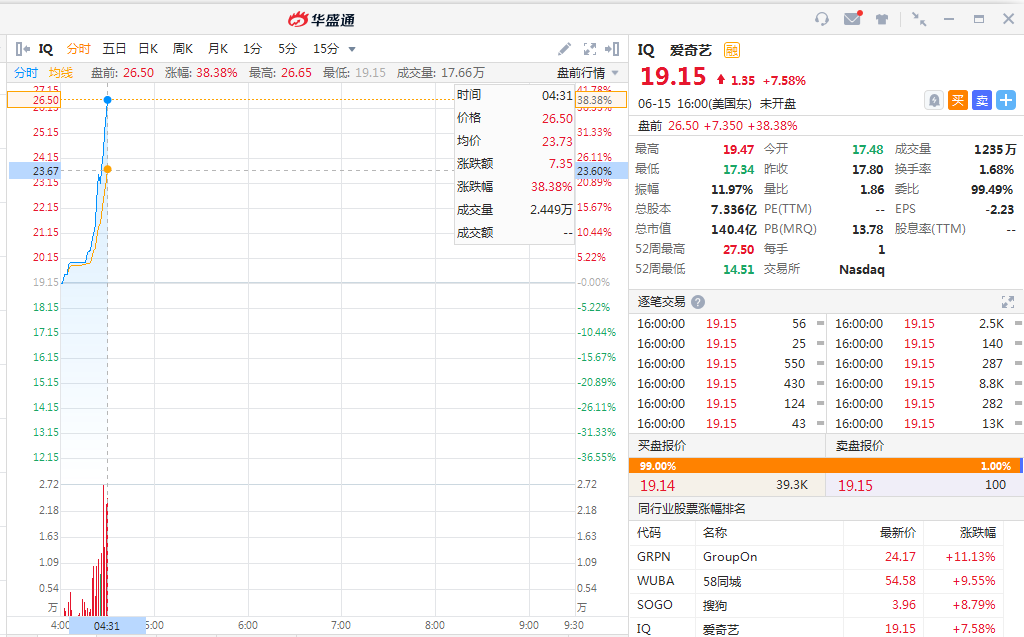The width and height of the screenshot is (1024, 637).
Task: Collapse the right quote panel
Action: tap(613, 49)
